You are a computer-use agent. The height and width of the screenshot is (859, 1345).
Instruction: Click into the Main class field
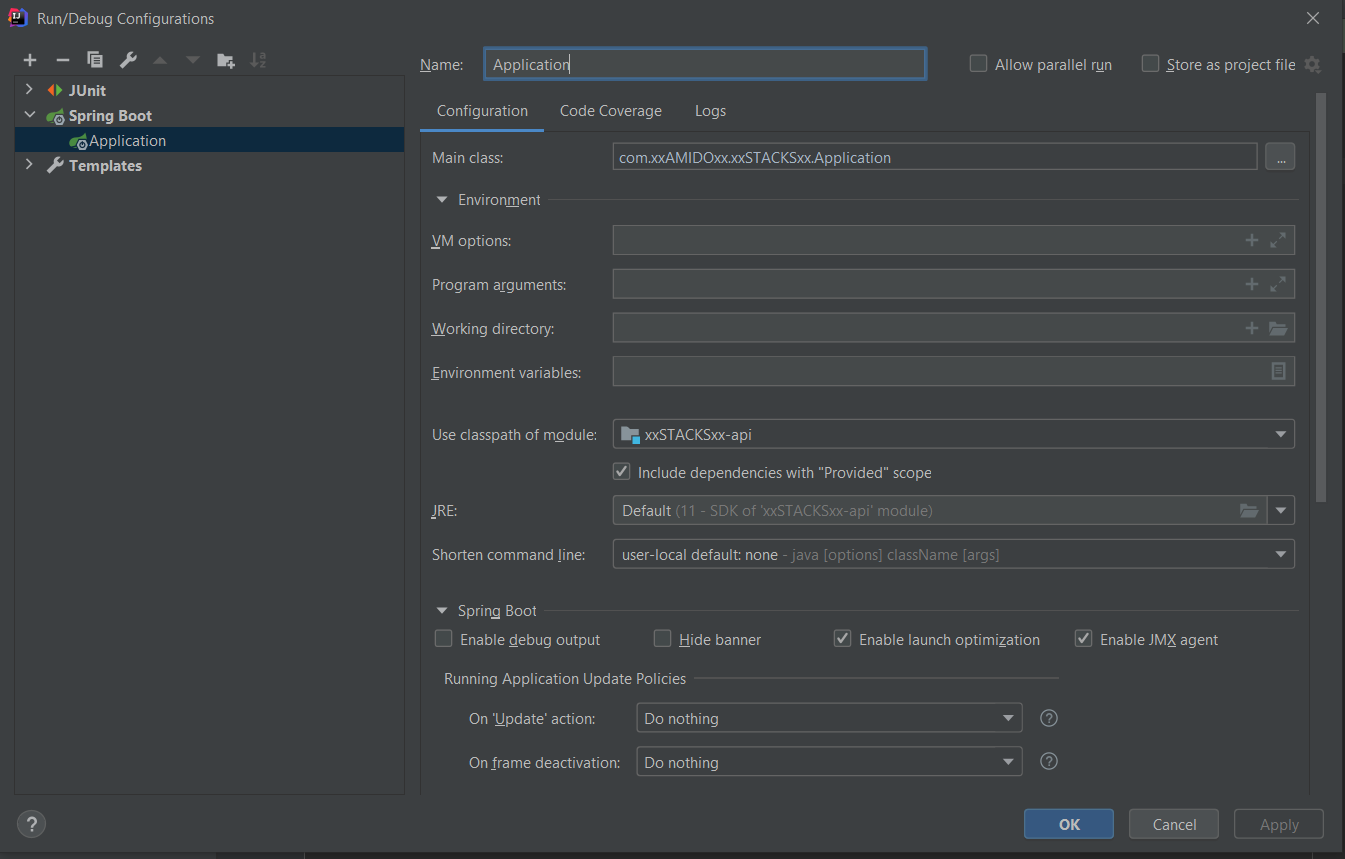[x=935, y=157]
